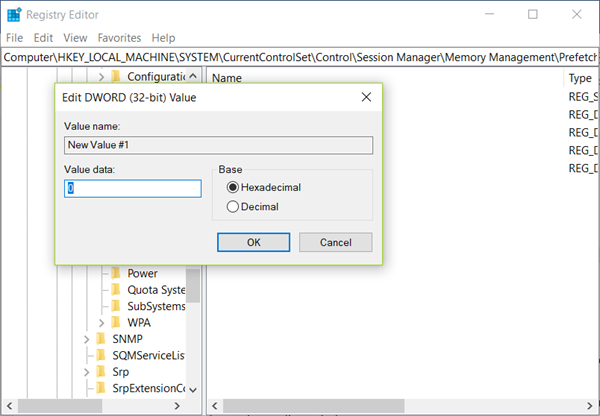Screen dimensions: 600x416
Task: Confirm the DWORD value with OK
Action: [x=253, y=242]
